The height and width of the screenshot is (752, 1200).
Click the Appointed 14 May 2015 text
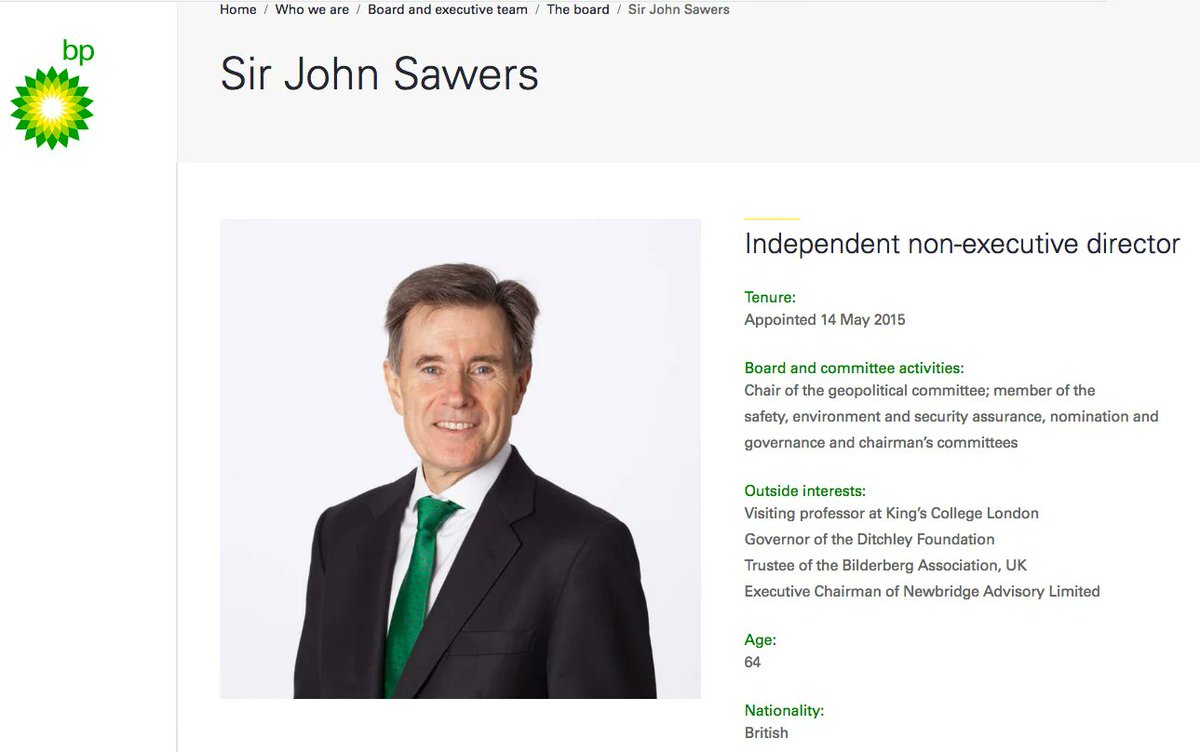click(825, 320)
